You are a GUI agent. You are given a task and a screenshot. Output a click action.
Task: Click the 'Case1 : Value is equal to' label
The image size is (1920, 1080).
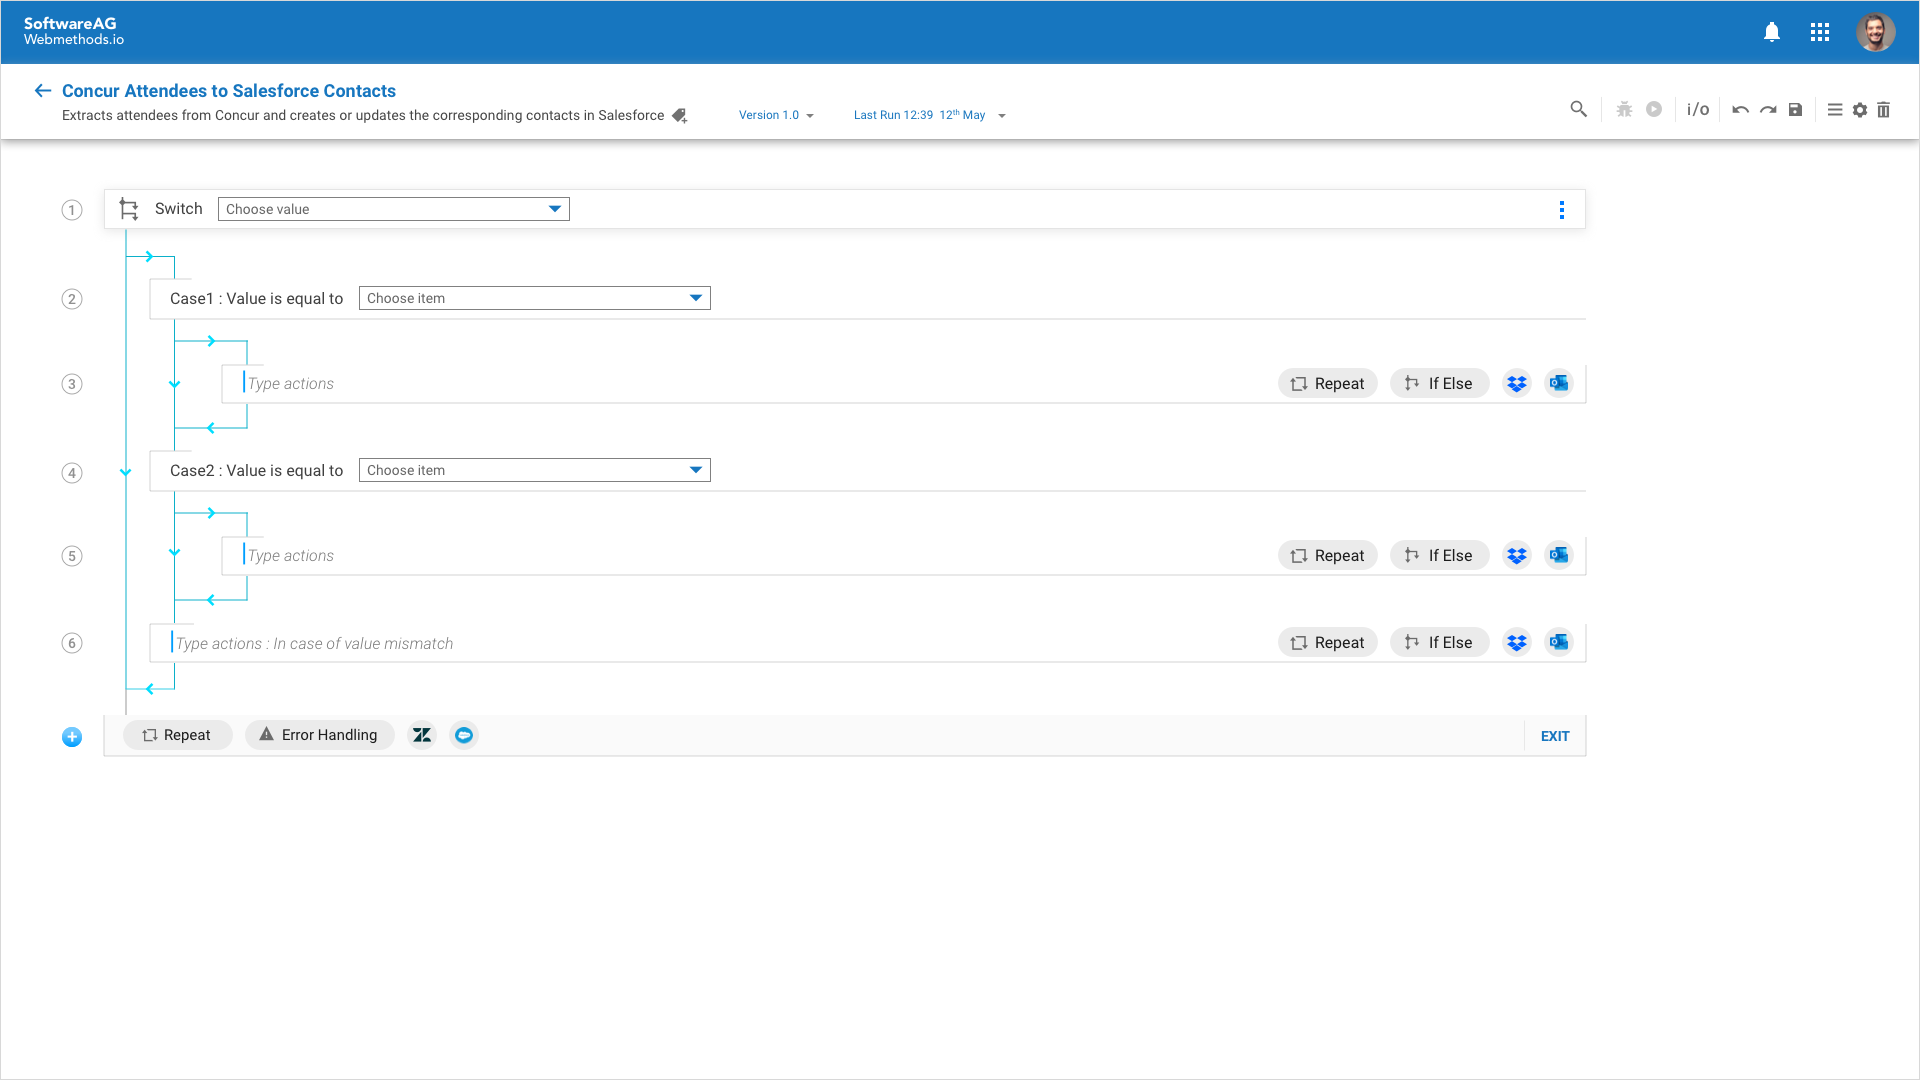(256, 299)
